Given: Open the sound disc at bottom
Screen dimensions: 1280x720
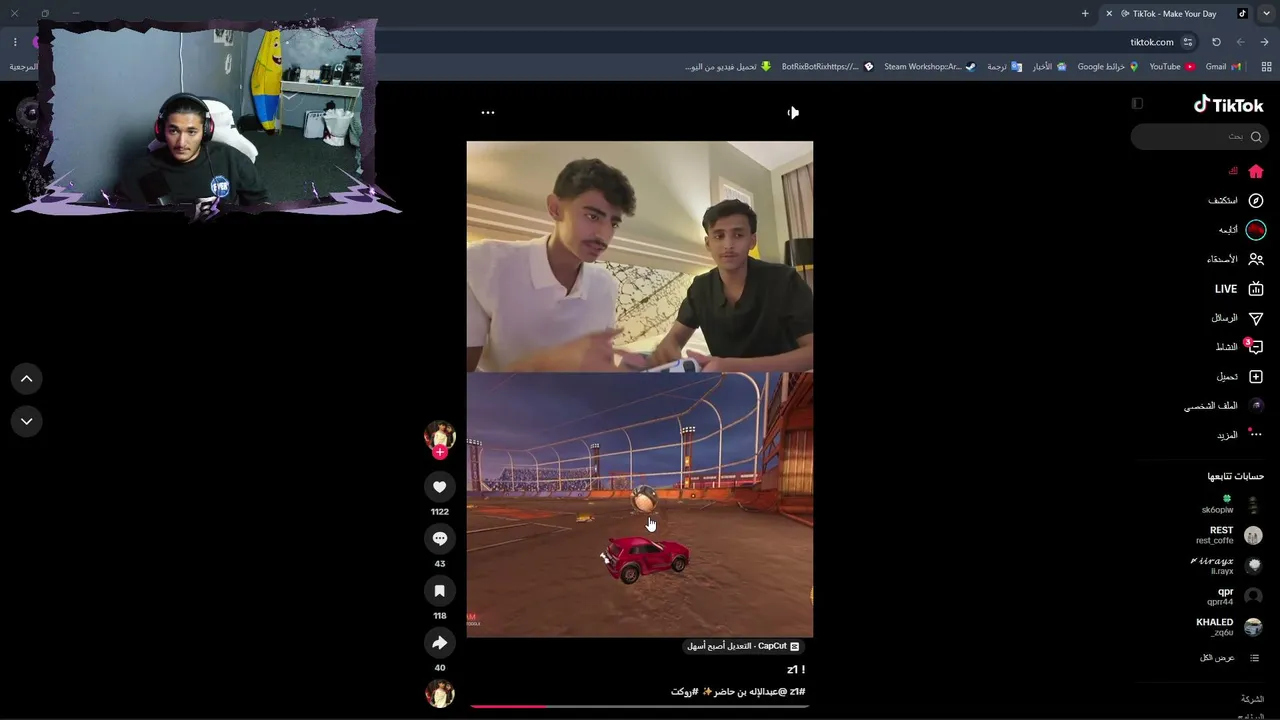Looking at the screenshot, I should click(x=440, y=693).
